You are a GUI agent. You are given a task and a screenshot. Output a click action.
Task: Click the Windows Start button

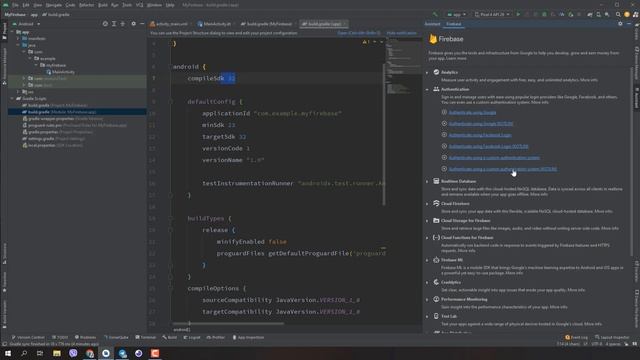click(8, 353)
